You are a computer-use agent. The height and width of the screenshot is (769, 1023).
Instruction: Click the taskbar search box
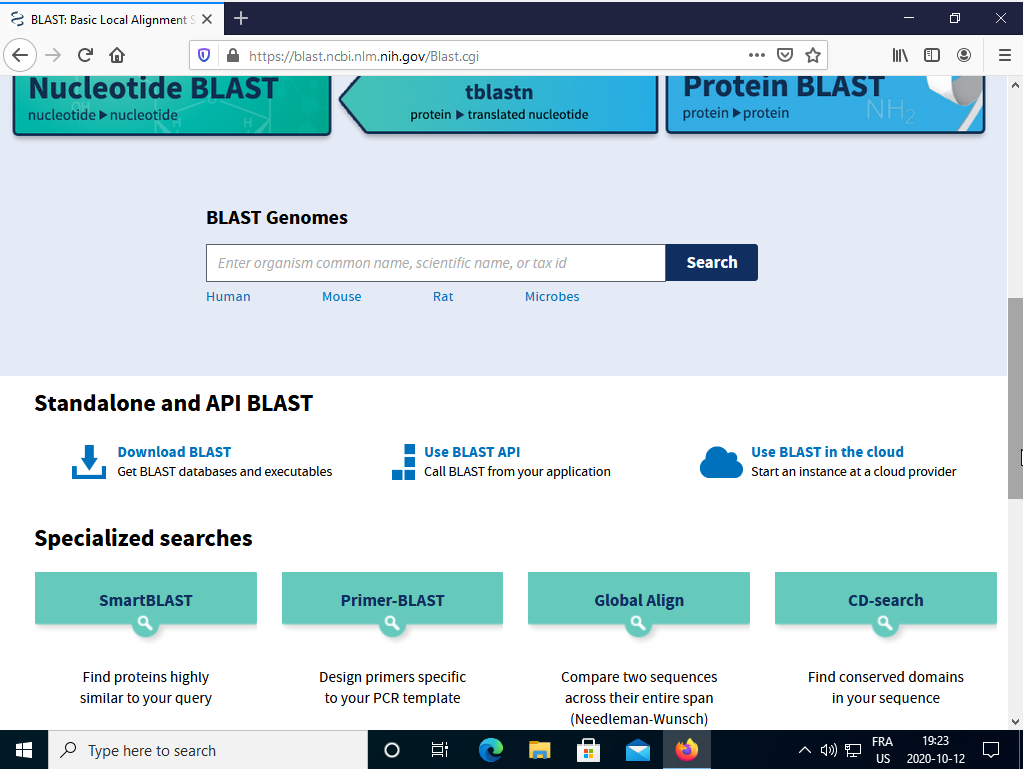tap(208, 750)
